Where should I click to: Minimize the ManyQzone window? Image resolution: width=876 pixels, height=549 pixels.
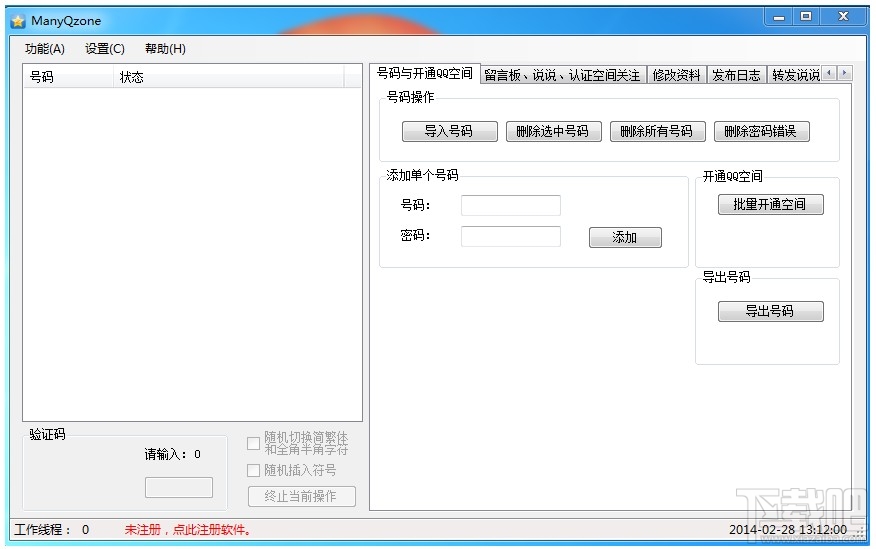coord(779,17)
